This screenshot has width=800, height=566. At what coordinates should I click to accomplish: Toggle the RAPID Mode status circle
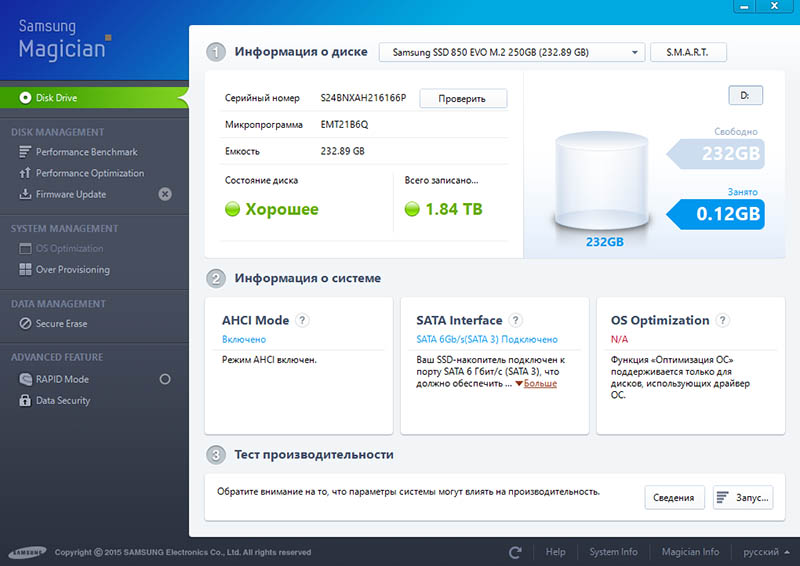coord(165,379)
